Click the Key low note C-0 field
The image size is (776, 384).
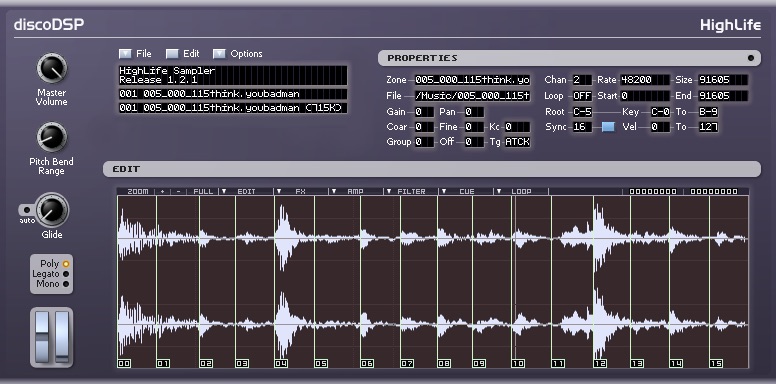click(660, 112)
